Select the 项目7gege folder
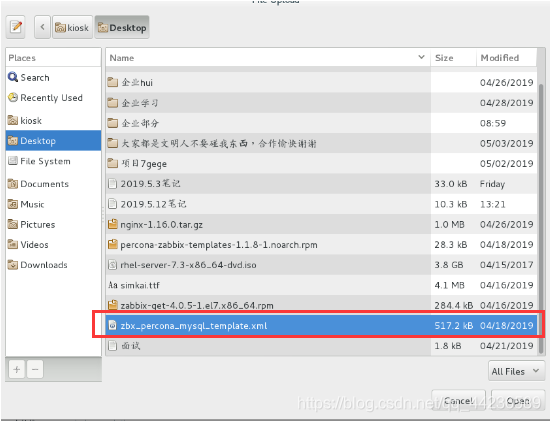 [321, 164]
